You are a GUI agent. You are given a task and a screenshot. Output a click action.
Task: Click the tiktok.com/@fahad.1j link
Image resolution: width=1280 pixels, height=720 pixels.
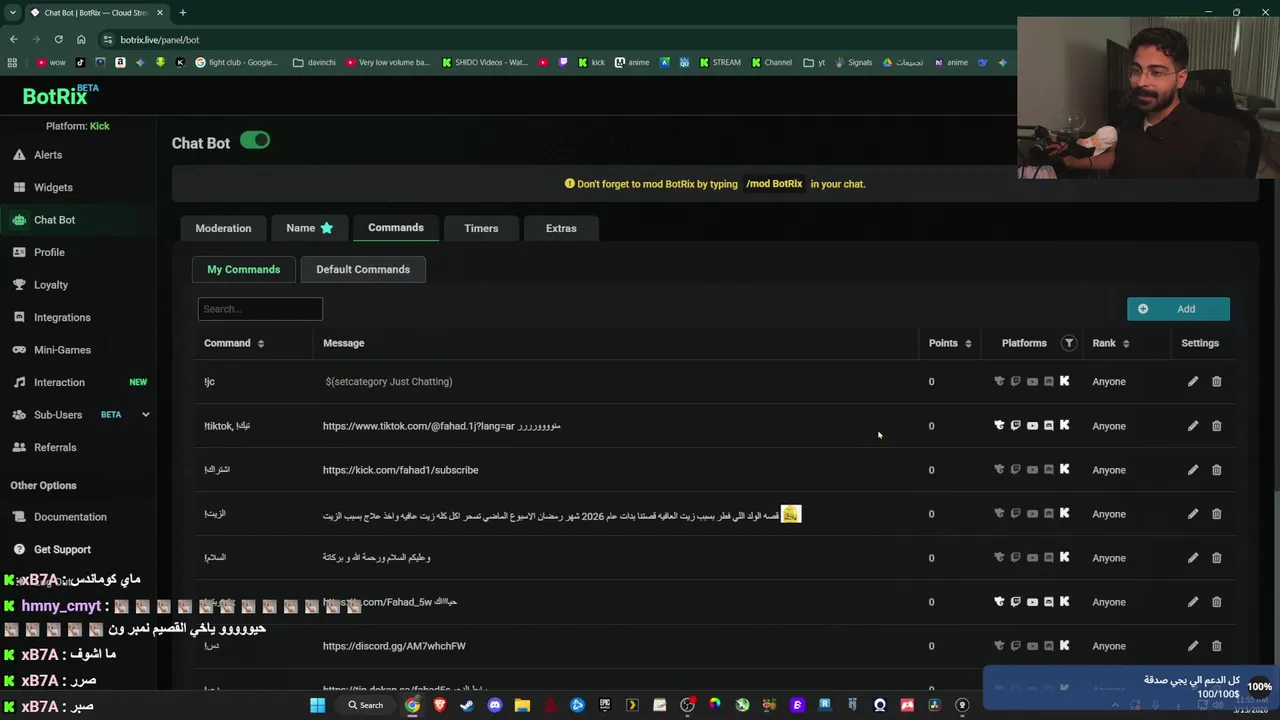tap(418, 426)
